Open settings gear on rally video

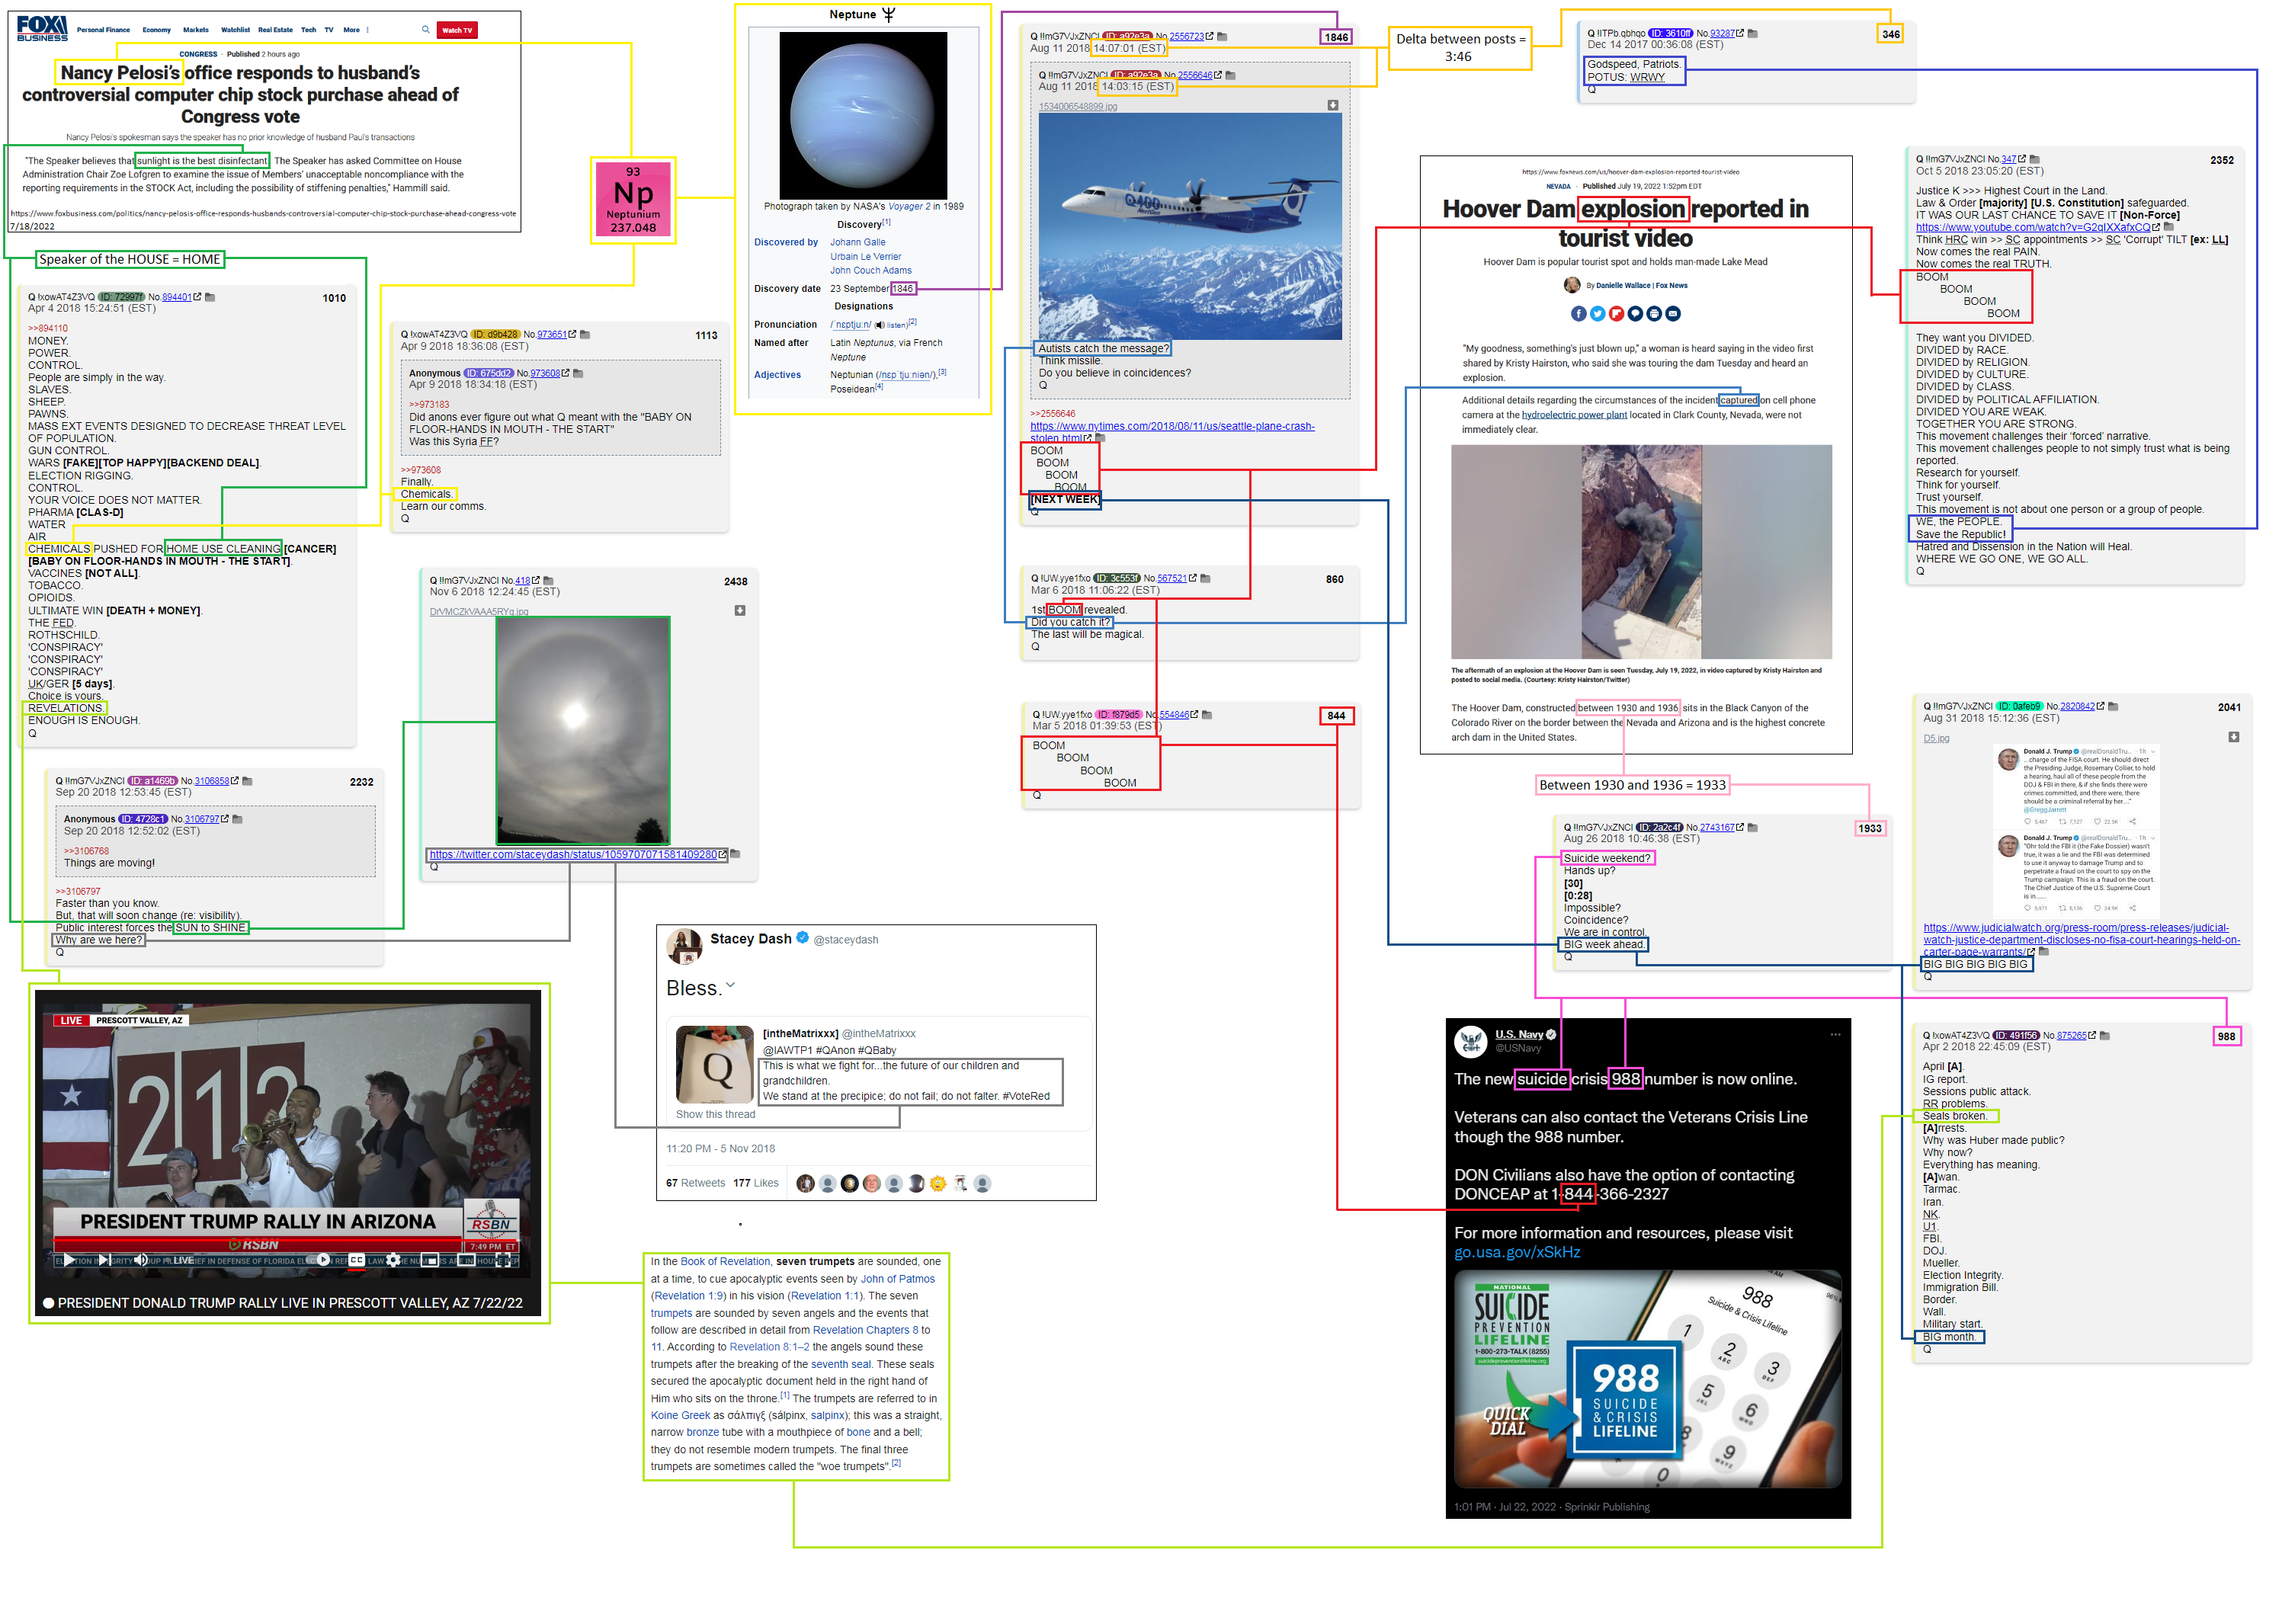(x=393, y=1260)
